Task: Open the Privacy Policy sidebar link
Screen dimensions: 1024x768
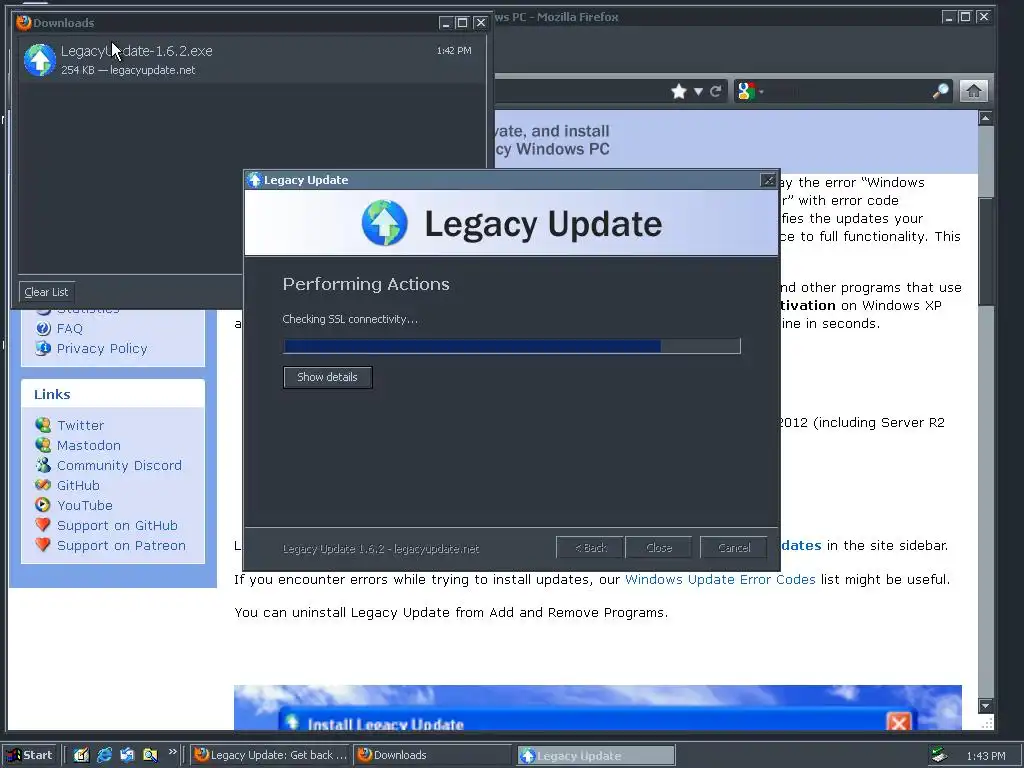Action: 102,349
